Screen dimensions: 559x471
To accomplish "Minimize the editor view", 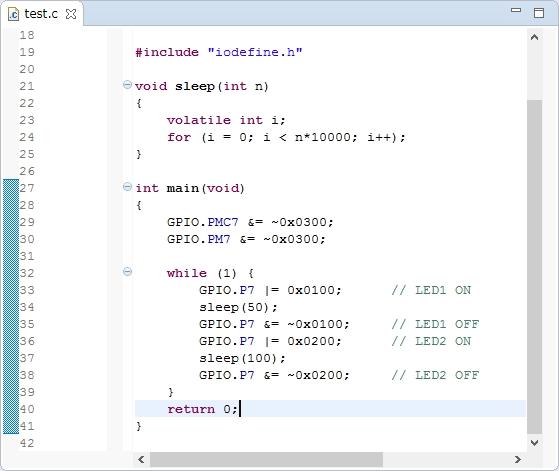I will point(516,10).
